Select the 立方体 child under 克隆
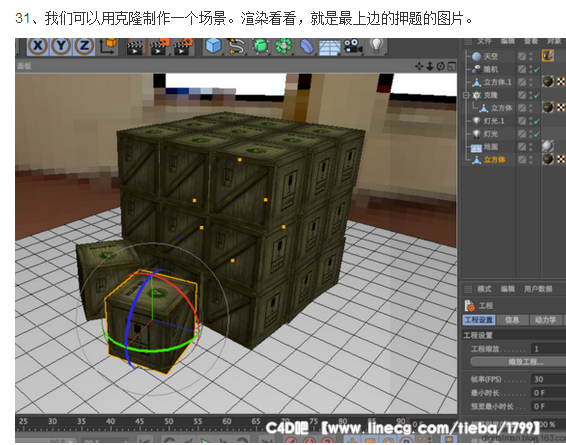The width and height of the screenshot is (566, 445). pyautogui.click(x=501, y=108)
